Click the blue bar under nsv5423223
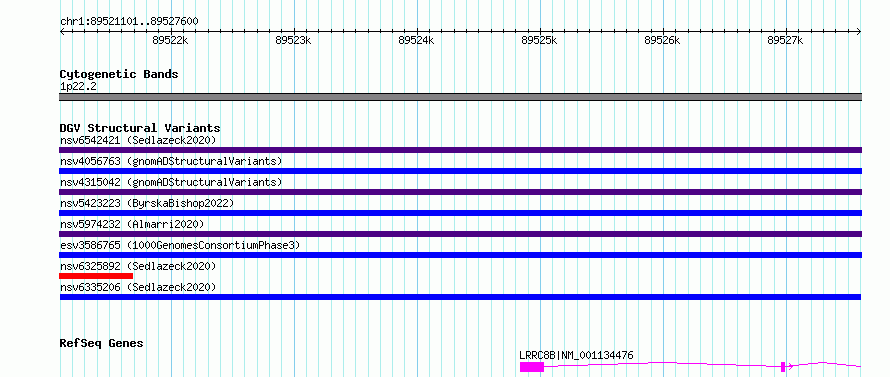890x377 pixels. pyautogui.click(x=460, y=213)
